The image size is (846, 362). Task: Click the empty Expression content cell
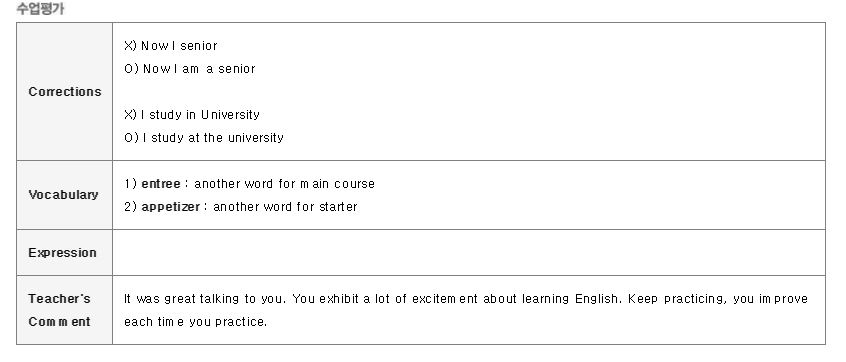[x=468, y=252]
